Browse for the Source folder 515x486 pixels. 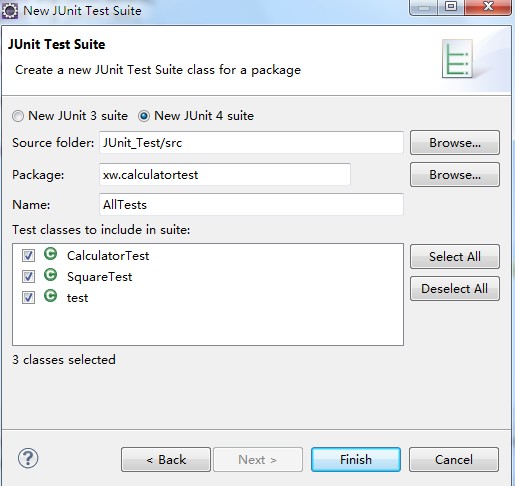(455, 143)
